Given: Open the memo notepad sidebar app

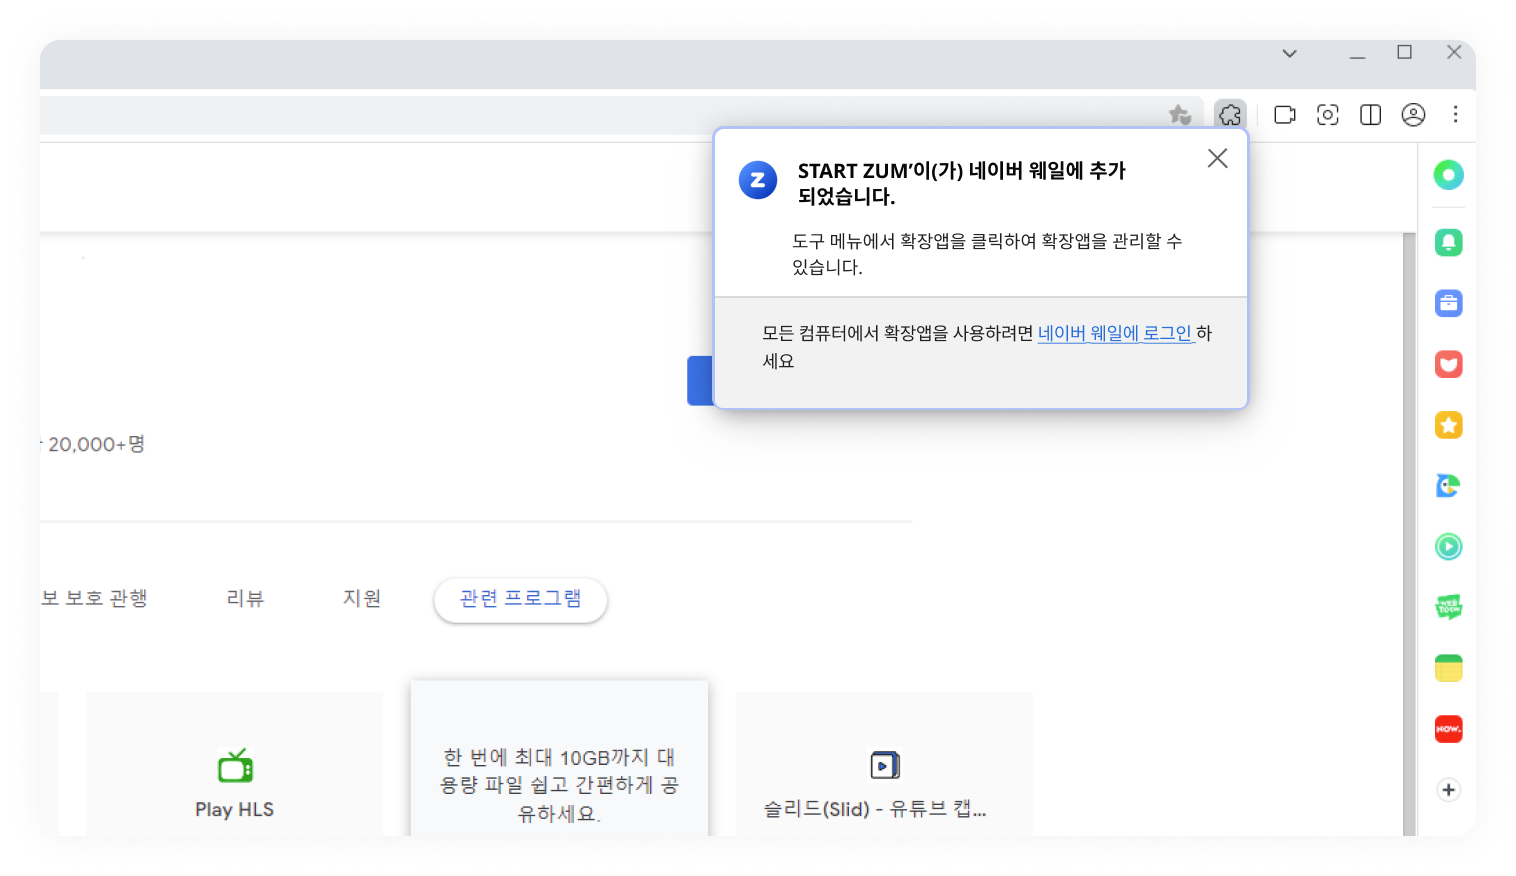Looking at the screenshot, I should coord(1448,667).
